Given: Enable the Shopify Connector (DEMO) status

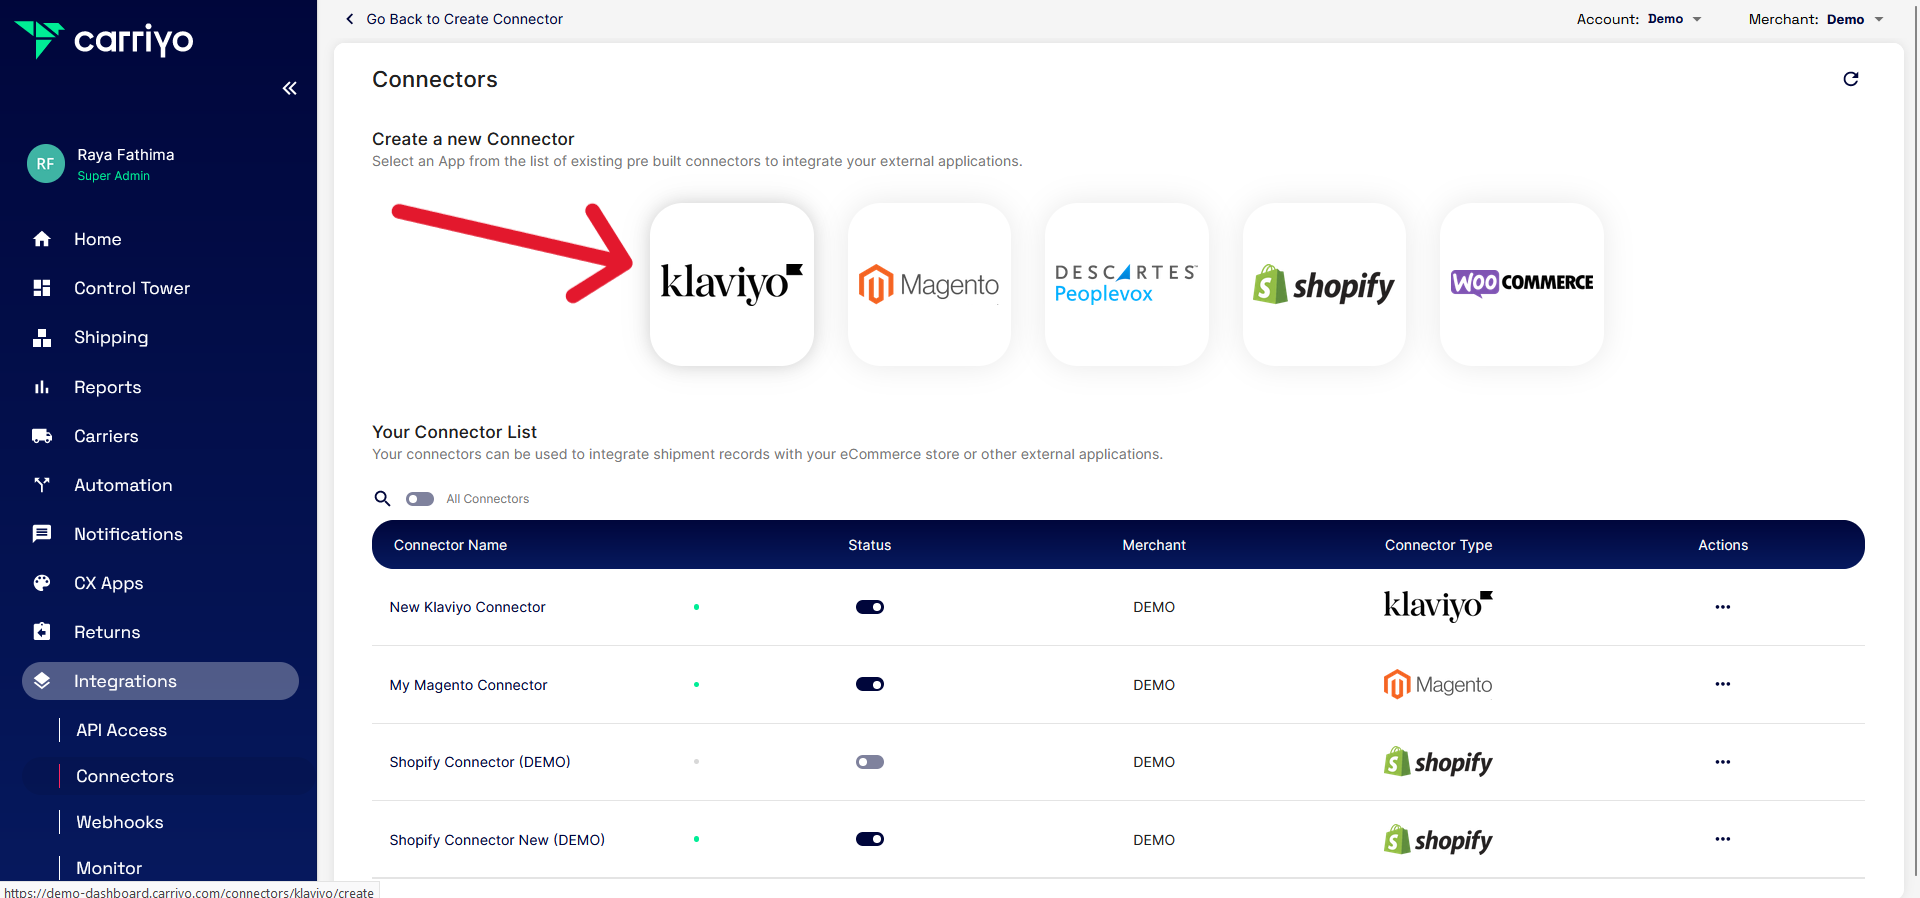Looking at the screenshot, I should (870, 762).
